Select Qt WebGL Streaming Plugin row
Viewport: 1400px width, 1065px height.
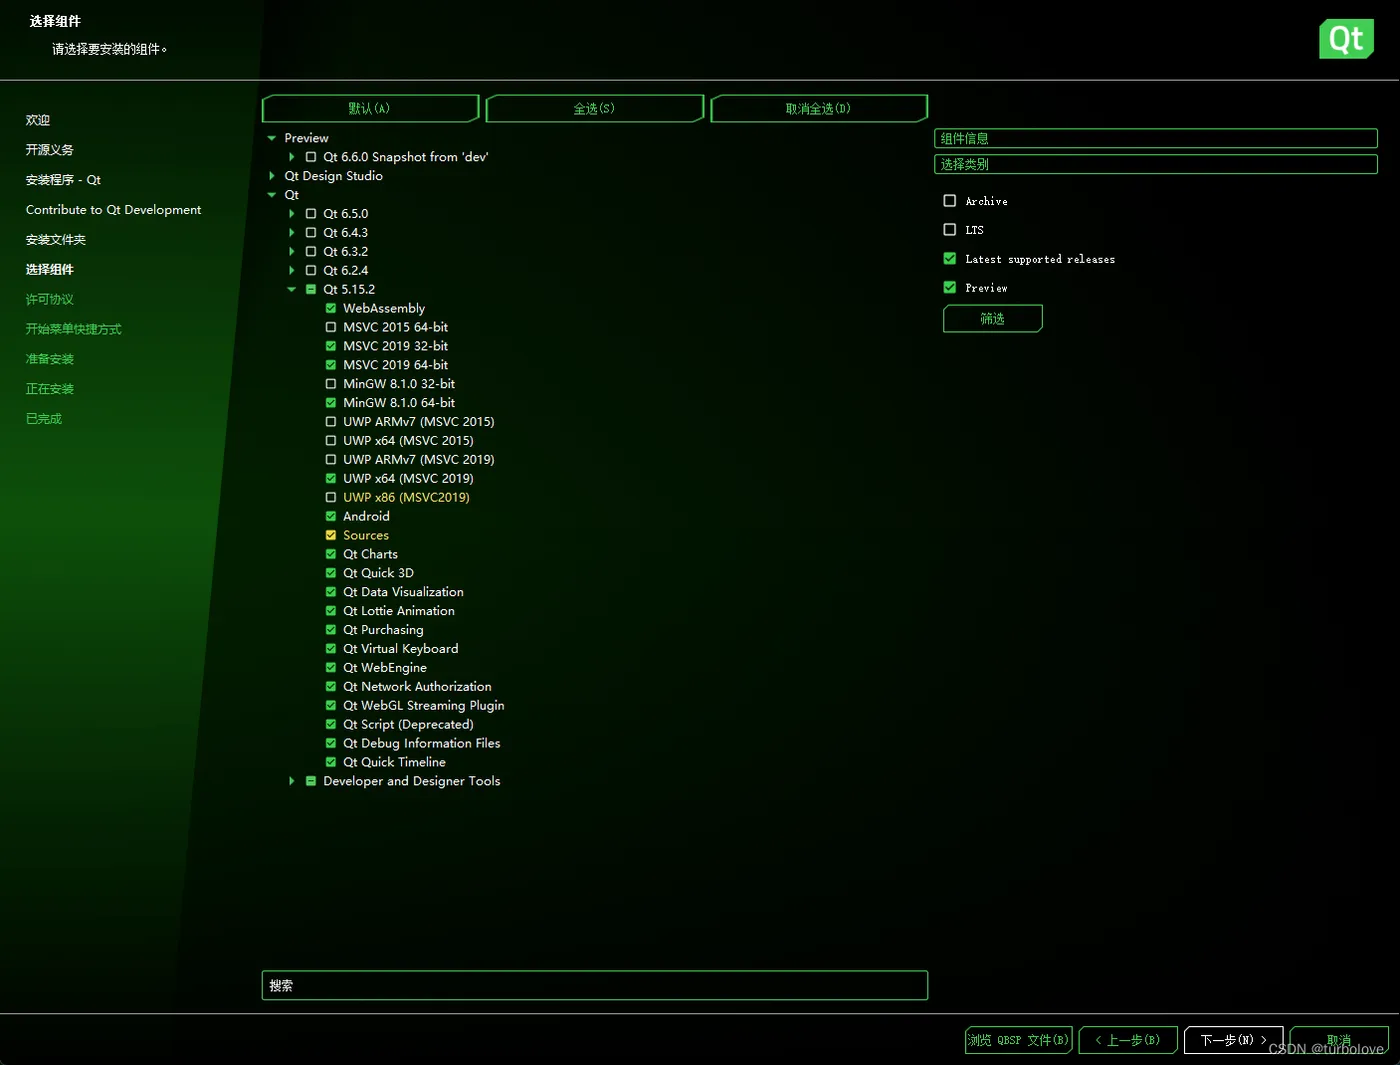click(424, 706)
